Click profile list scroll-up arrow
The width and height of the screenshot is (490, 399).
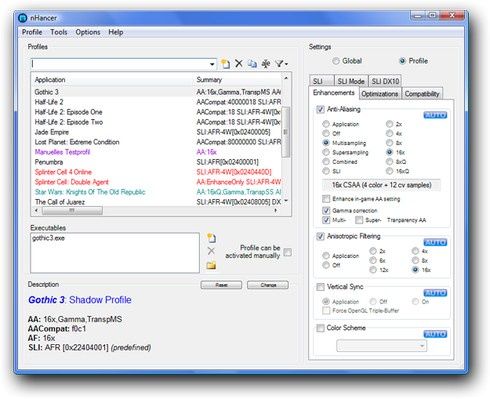pyautogui.click(x=286, y=78)
